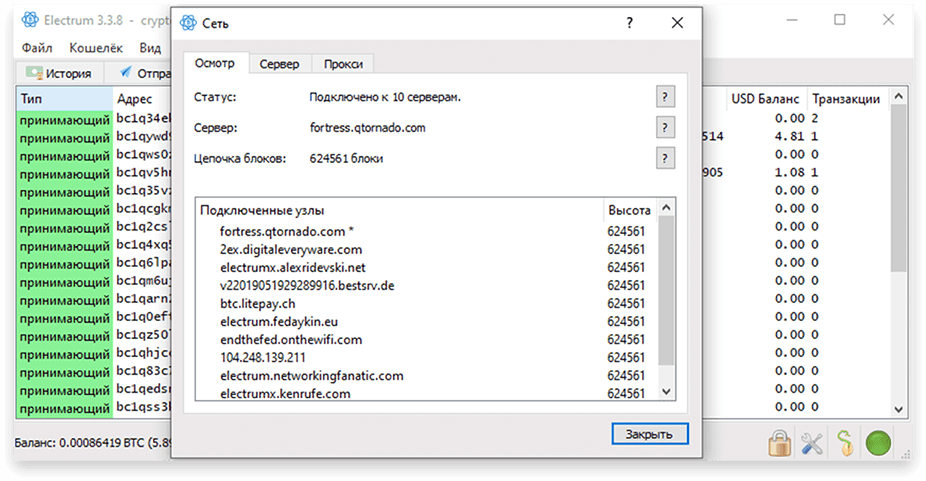The image size is (926, 481).
Task: Click the lock icon in Electrum status bar
Action: pyautogui.click(x=780, y=443)
